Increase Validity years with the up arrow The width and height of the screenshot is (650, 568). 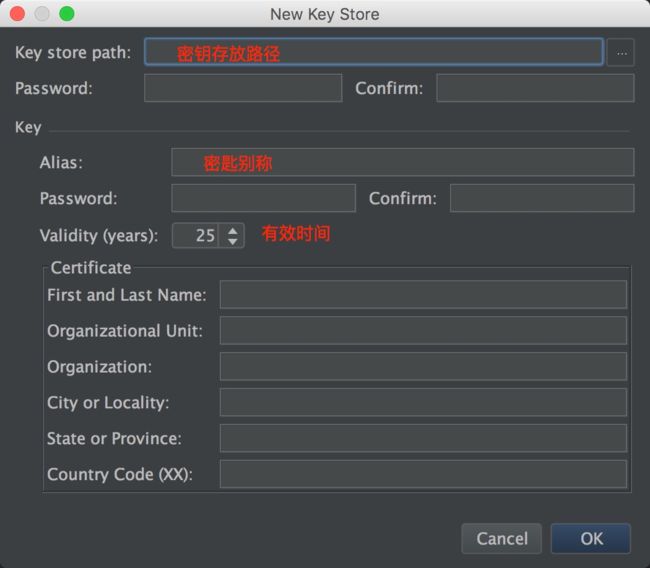click(233, 231)
